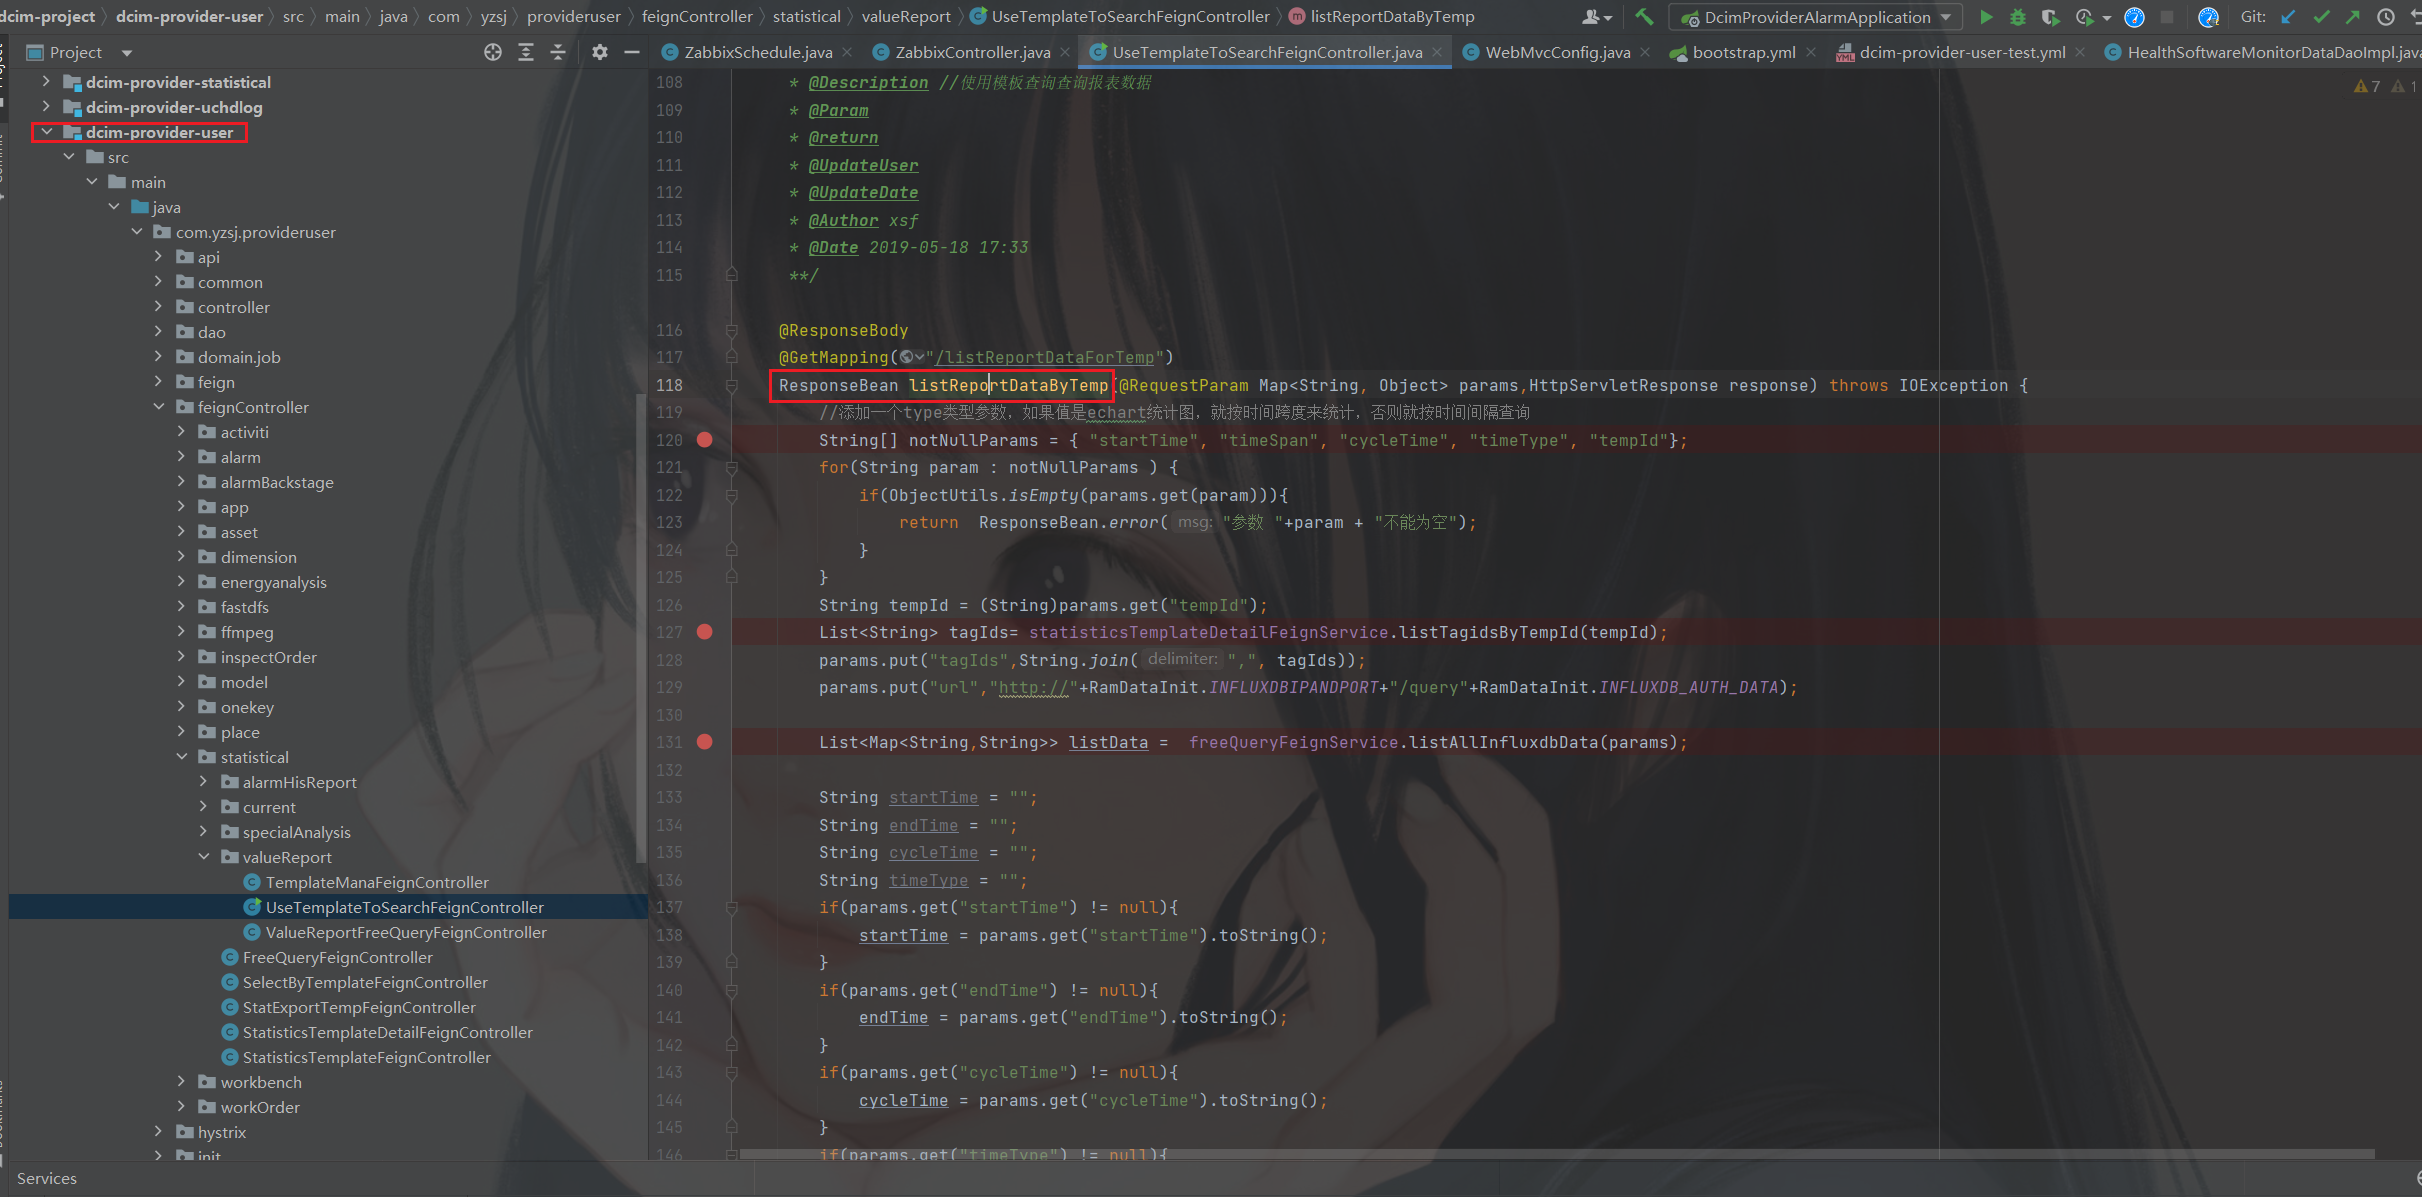Commit changes with green Git checkmark
Viewport: 2422px width, 1197px height.
point(2321,17)
